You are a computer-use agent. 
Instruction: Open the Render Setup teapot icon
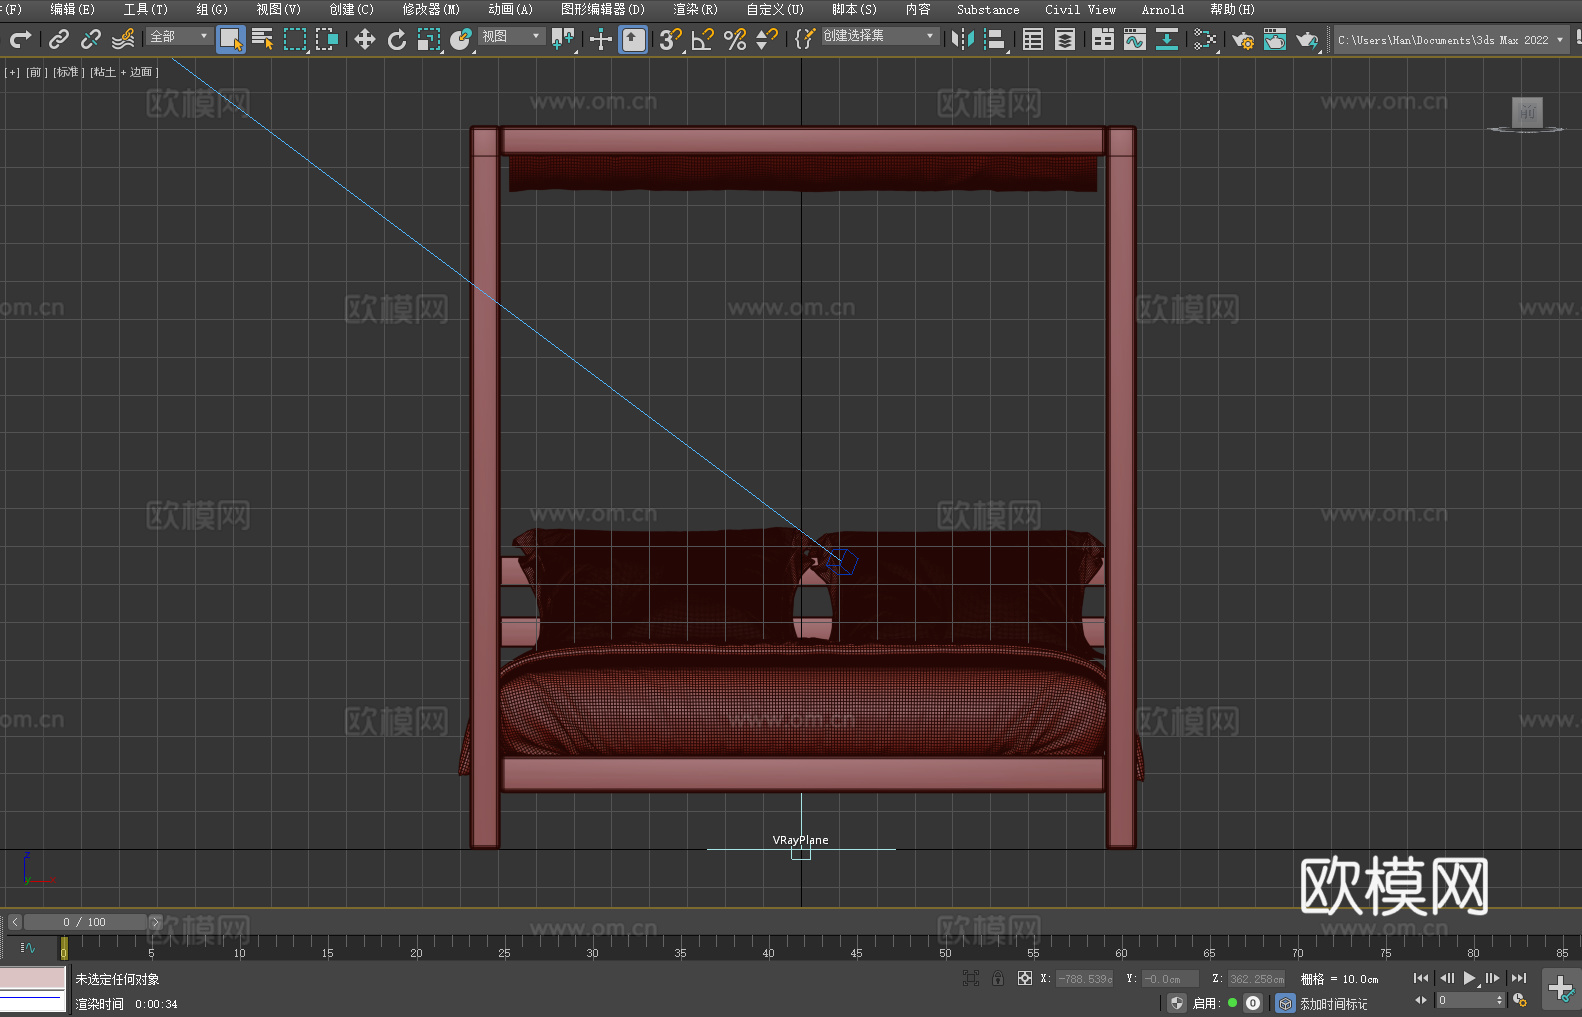point(1242,39)
